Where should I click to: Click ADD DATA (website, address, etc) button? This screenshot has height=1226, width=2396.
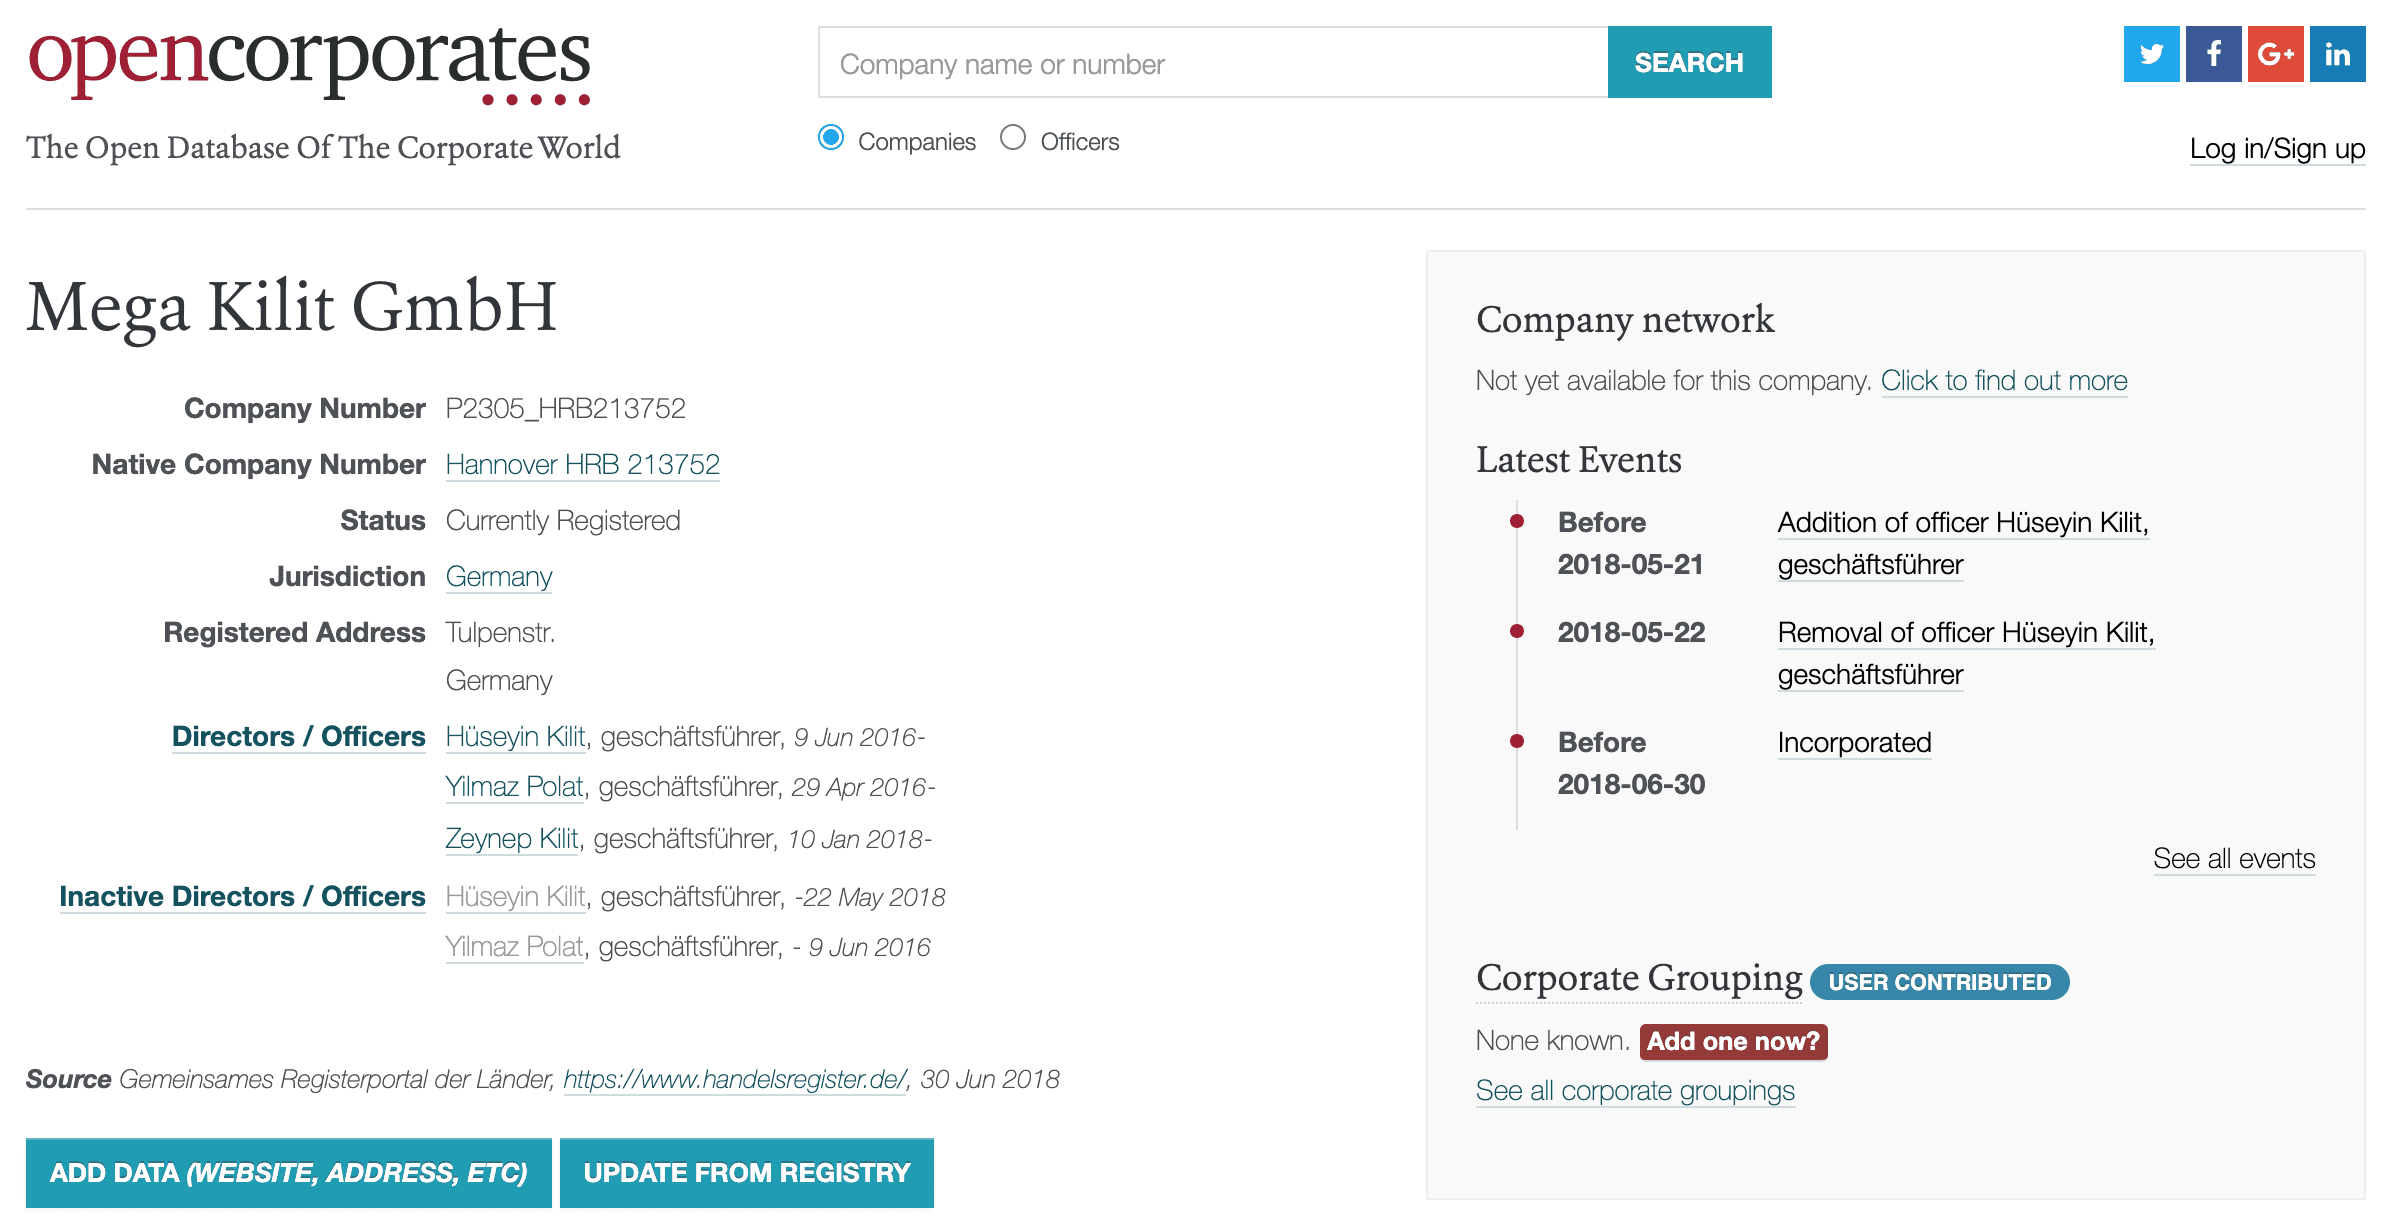click(x=289, y=1173)
